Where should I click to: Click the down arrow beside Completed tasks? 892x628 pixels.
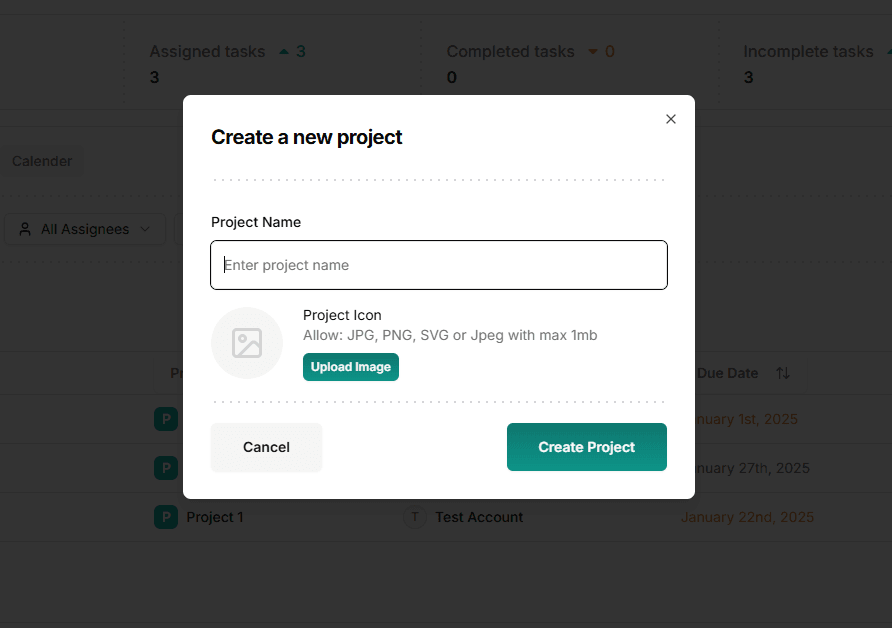[x=593, y=52]
